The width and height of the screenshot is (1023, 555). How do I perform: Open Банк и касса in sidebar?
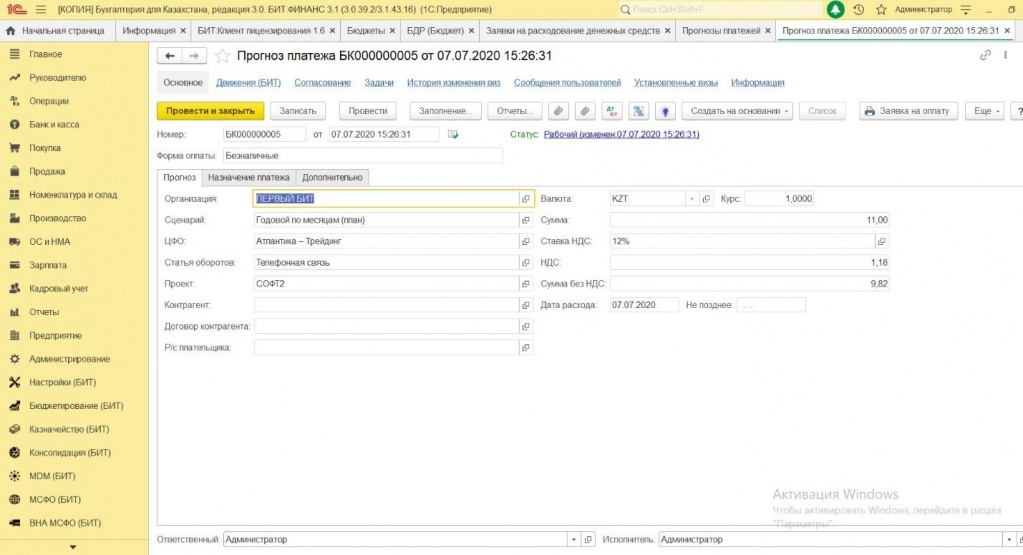pos(54,125)
